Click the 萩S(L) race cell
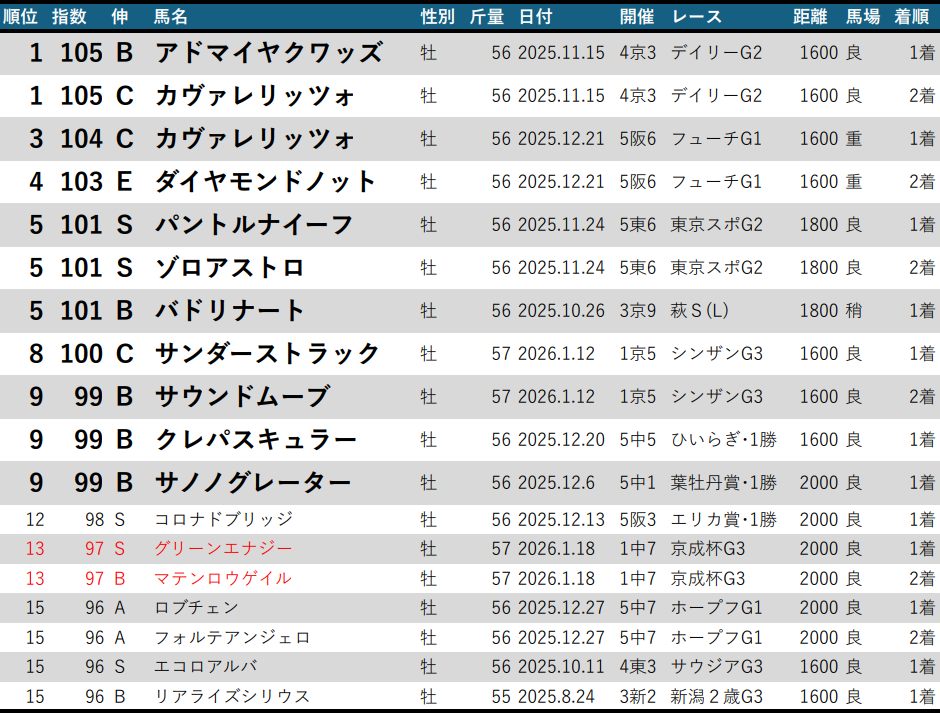The width and height of the screenshot is (940, 713). pyautogui.click(x=699, y=311)
